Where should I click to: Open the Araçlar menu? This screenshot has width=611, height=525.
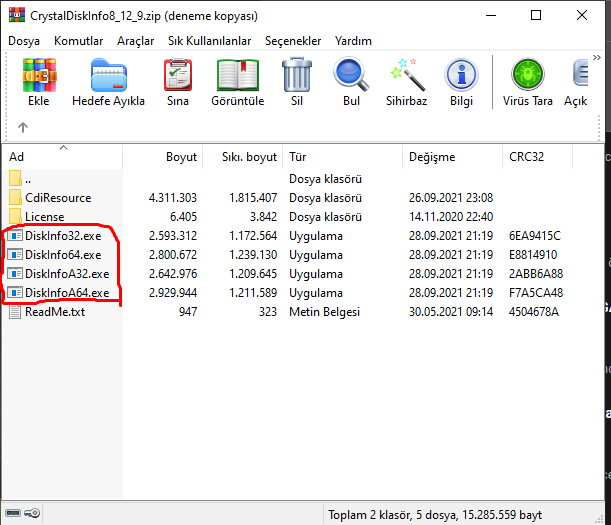[136, 41]
